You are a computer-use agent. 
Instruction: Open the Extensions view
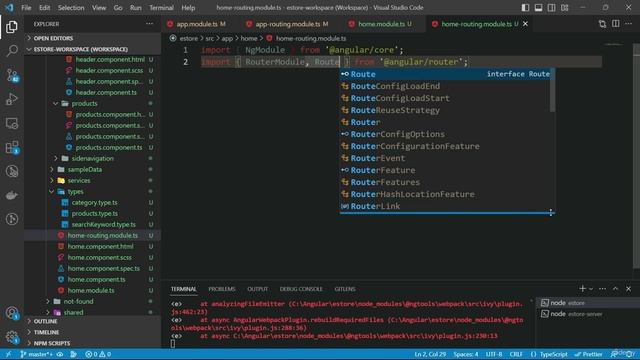pyautogui.click(x=12, y=147)
